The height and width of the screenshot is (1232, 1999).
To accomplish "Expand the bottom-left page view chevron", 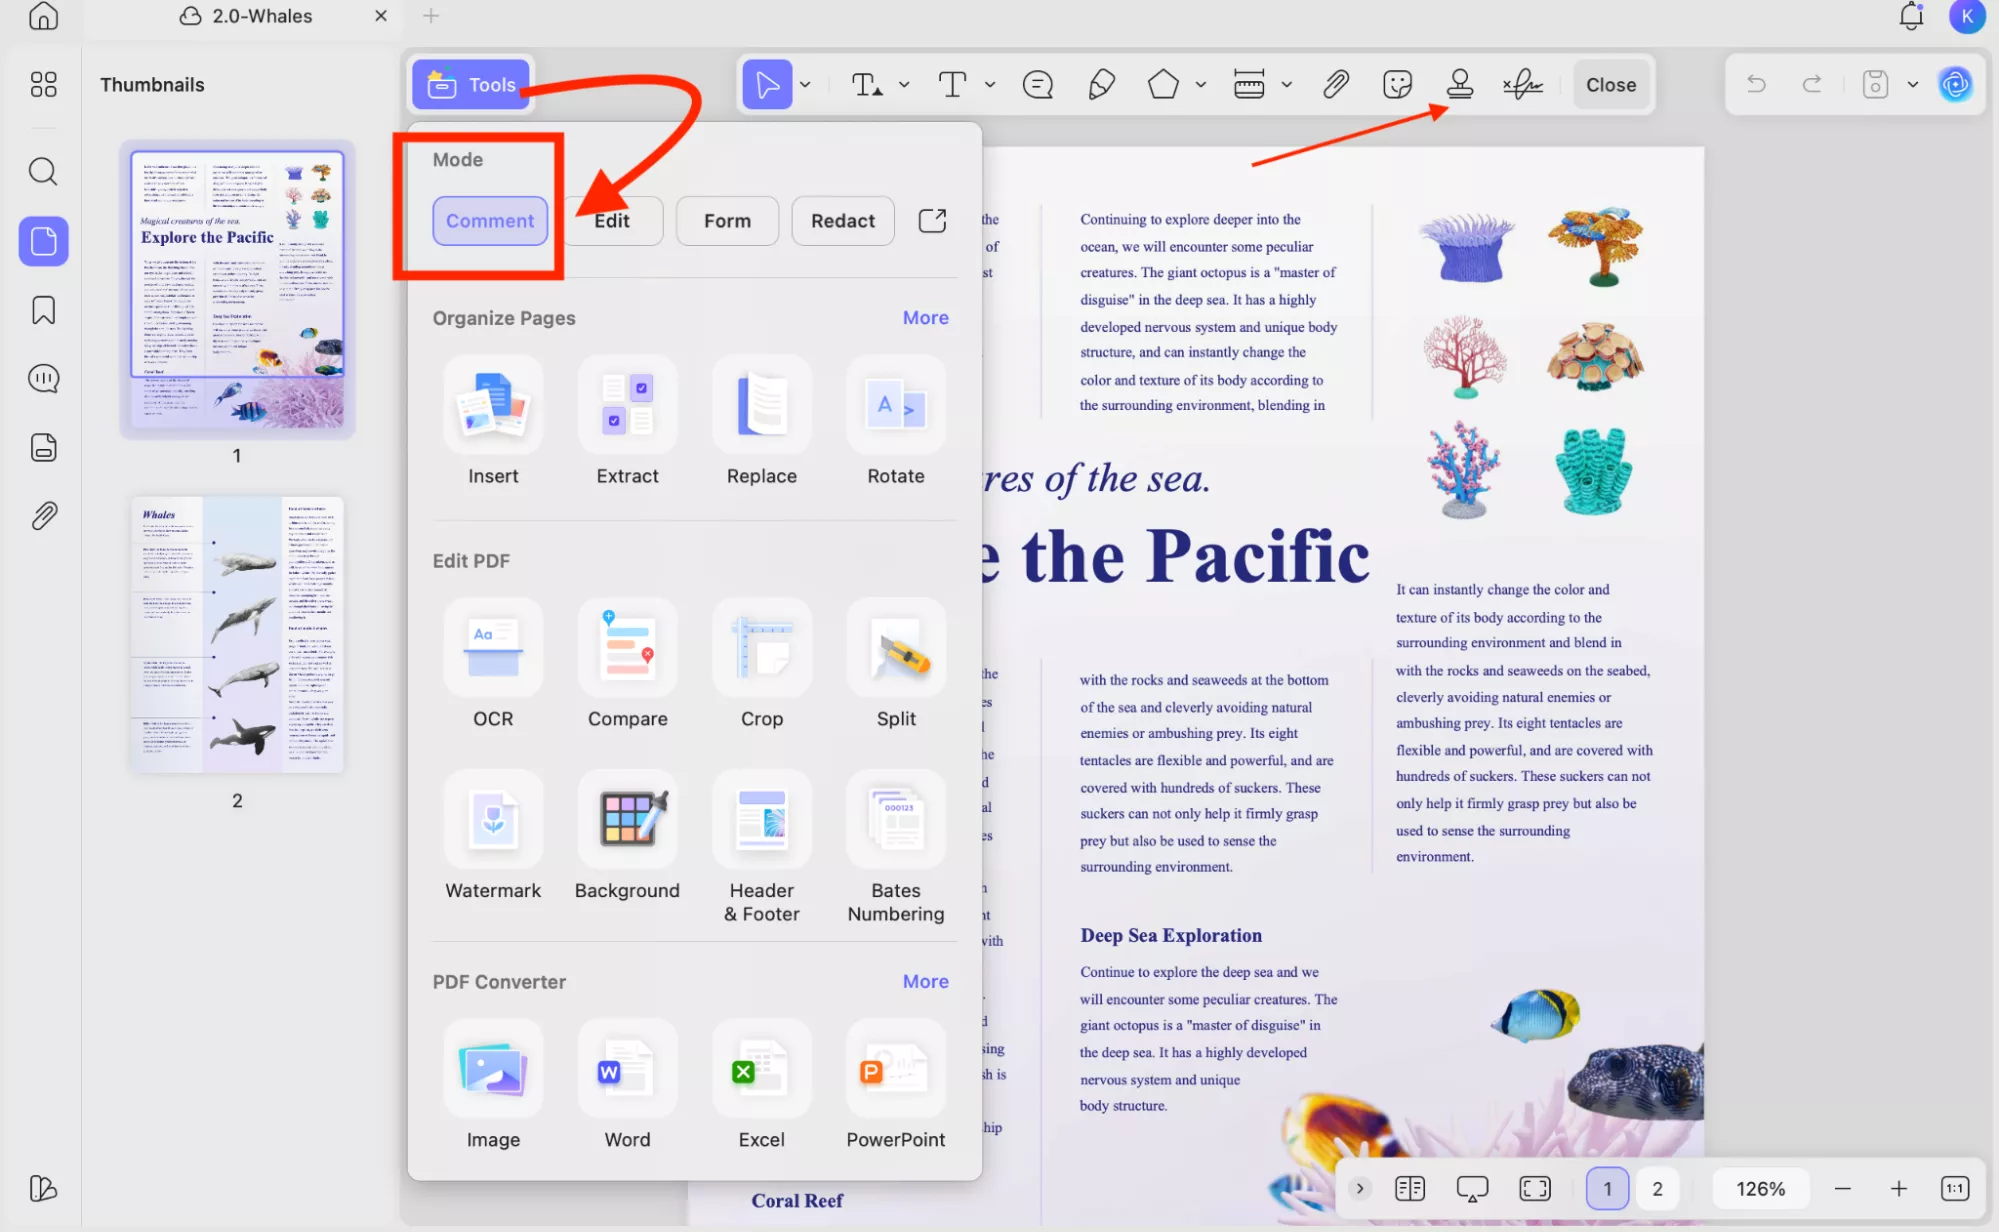I will point(1359,1188).
